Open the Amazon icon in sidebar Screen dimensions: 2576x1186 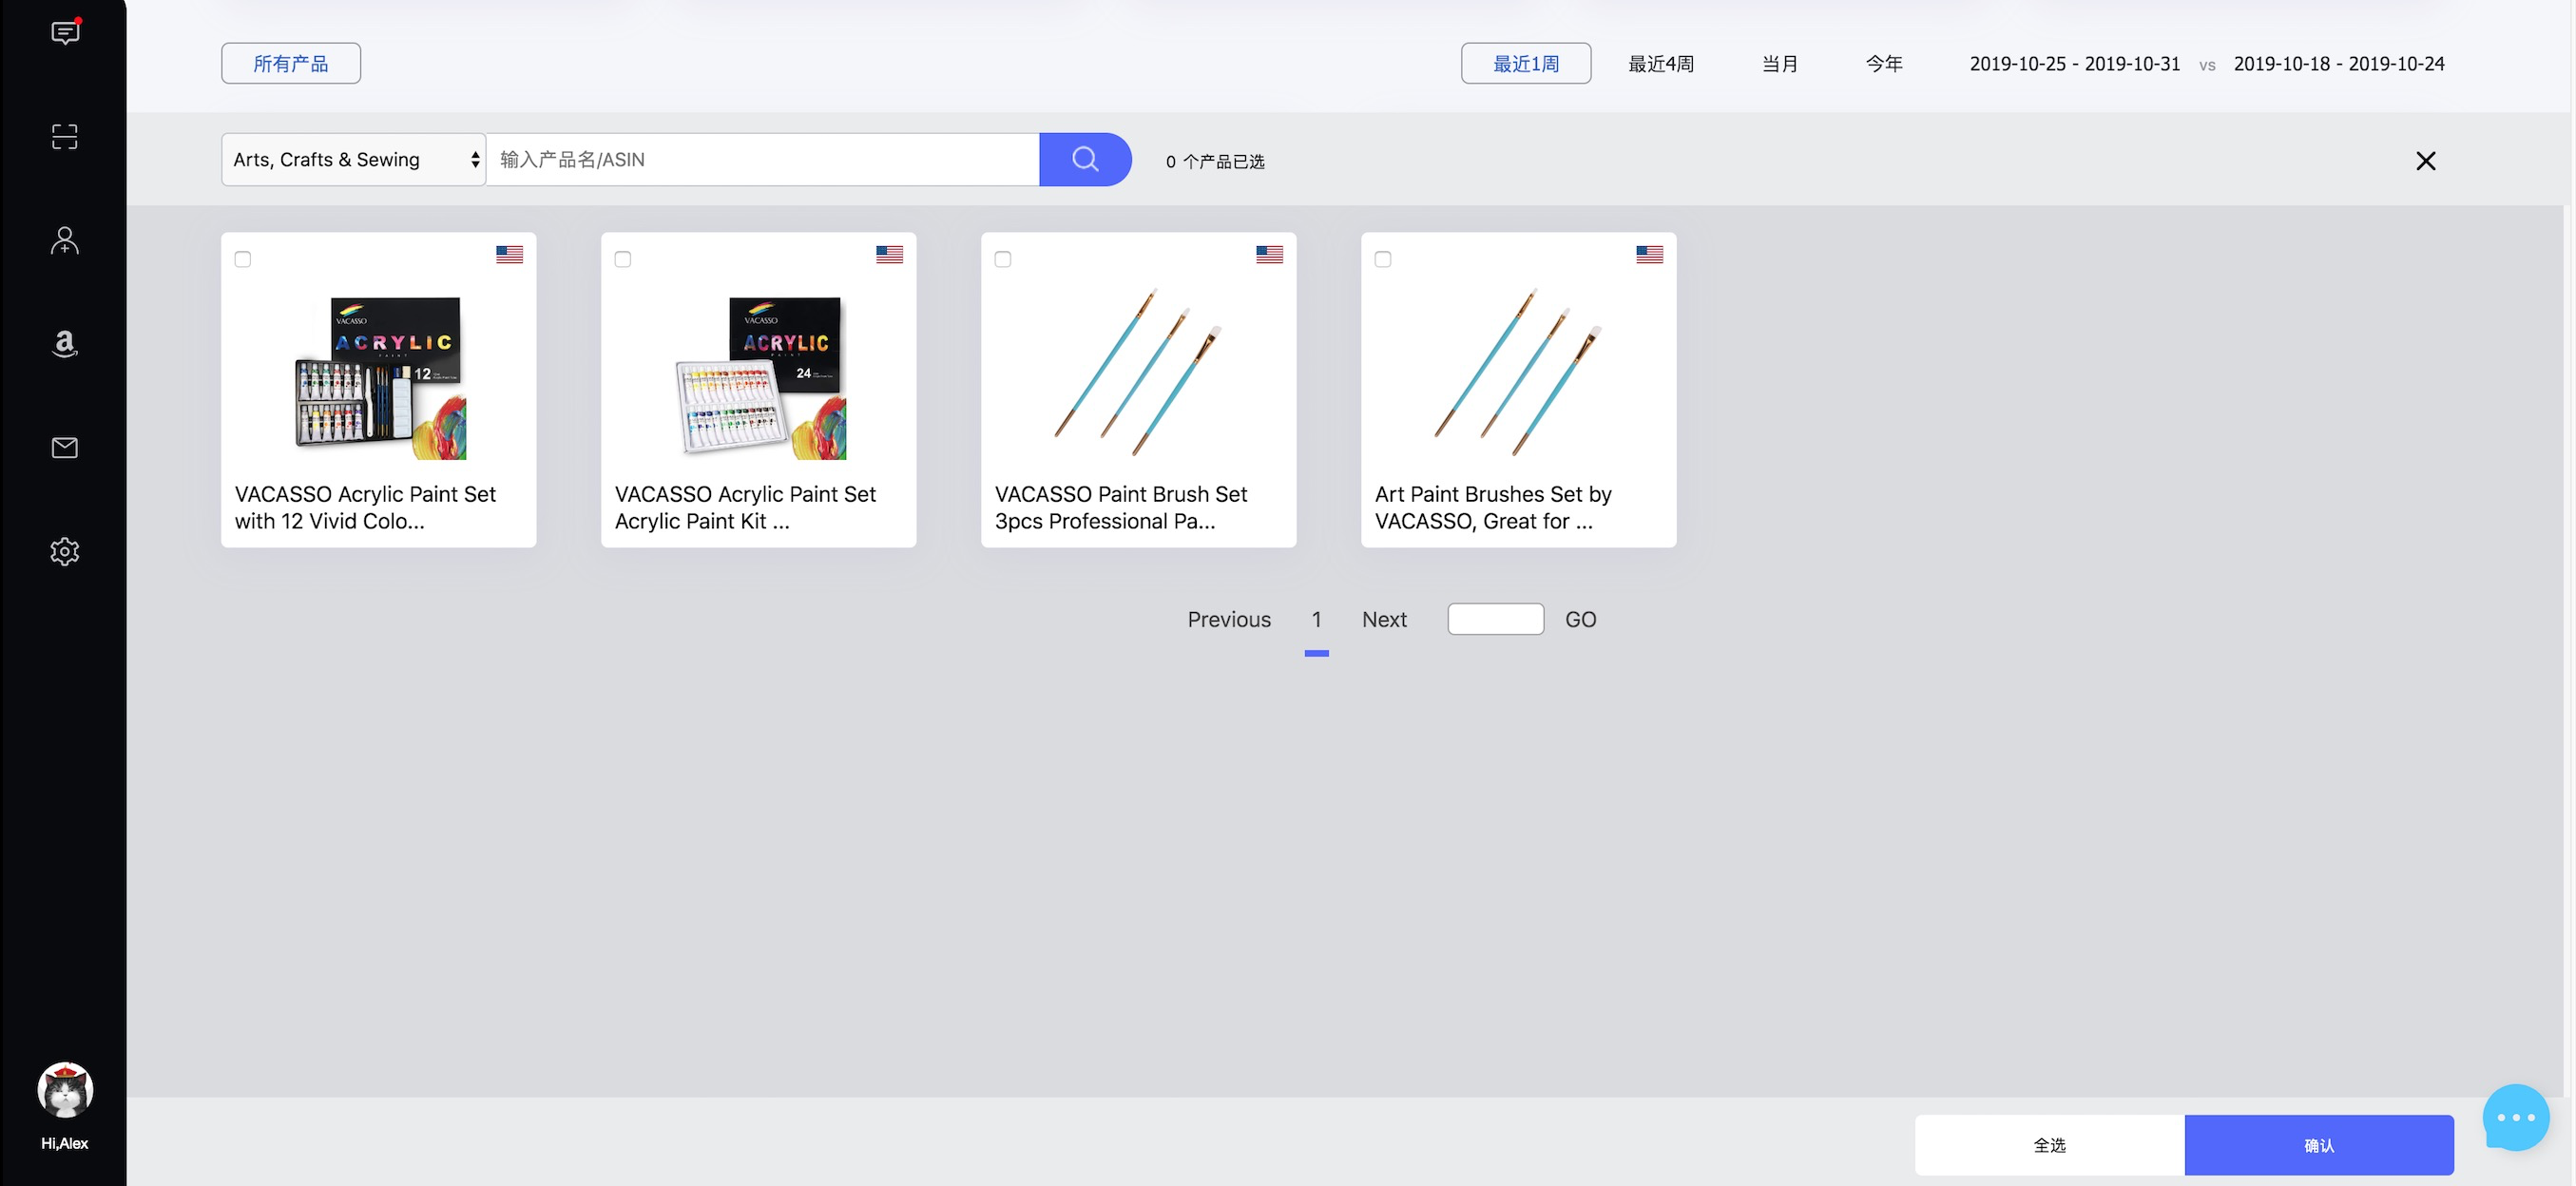(x=65, y=344)
